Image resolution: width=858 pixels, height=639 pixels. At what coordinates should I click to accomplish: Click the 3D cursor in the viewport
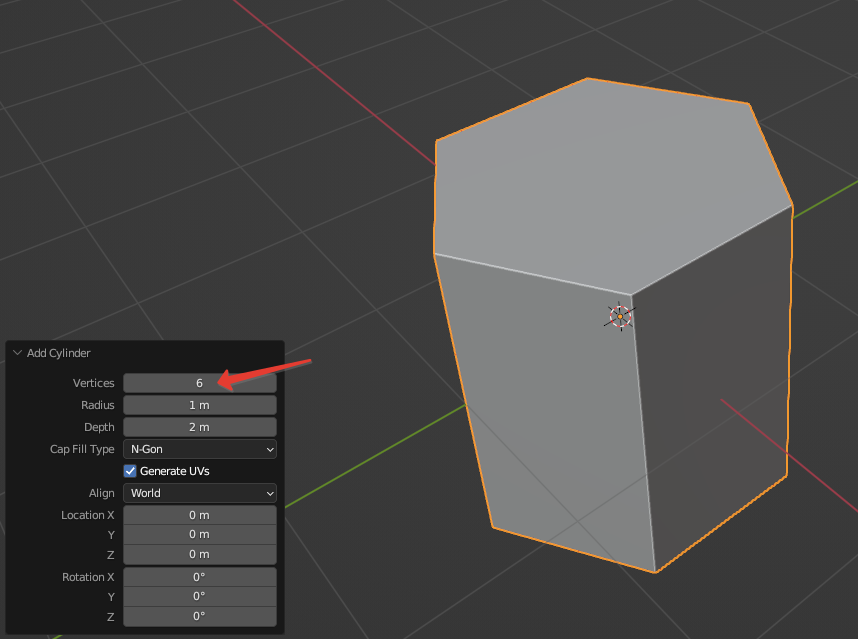(620, 316)
